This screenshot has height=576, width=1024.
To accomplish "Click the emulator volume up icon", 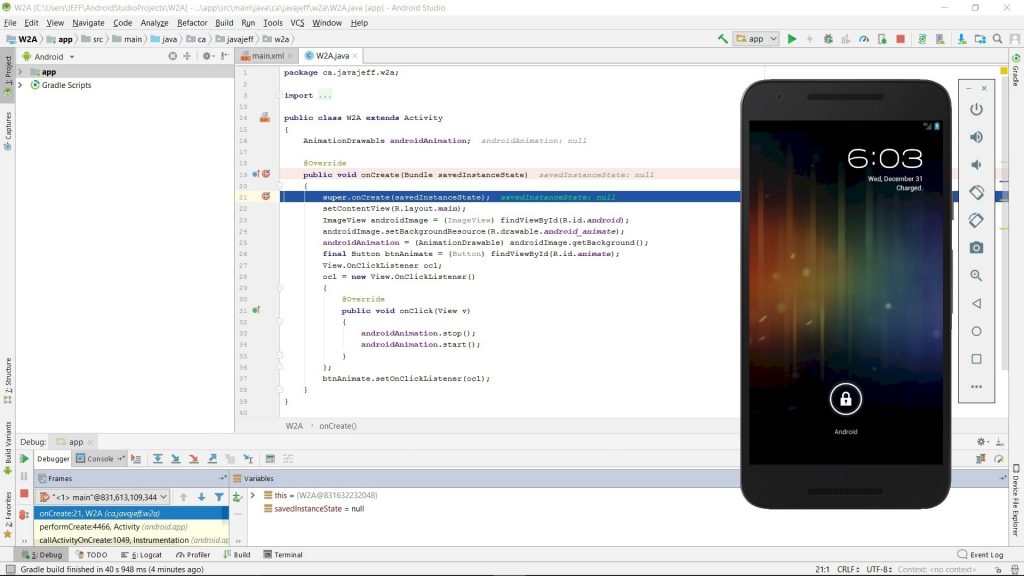I will (976, 137).
